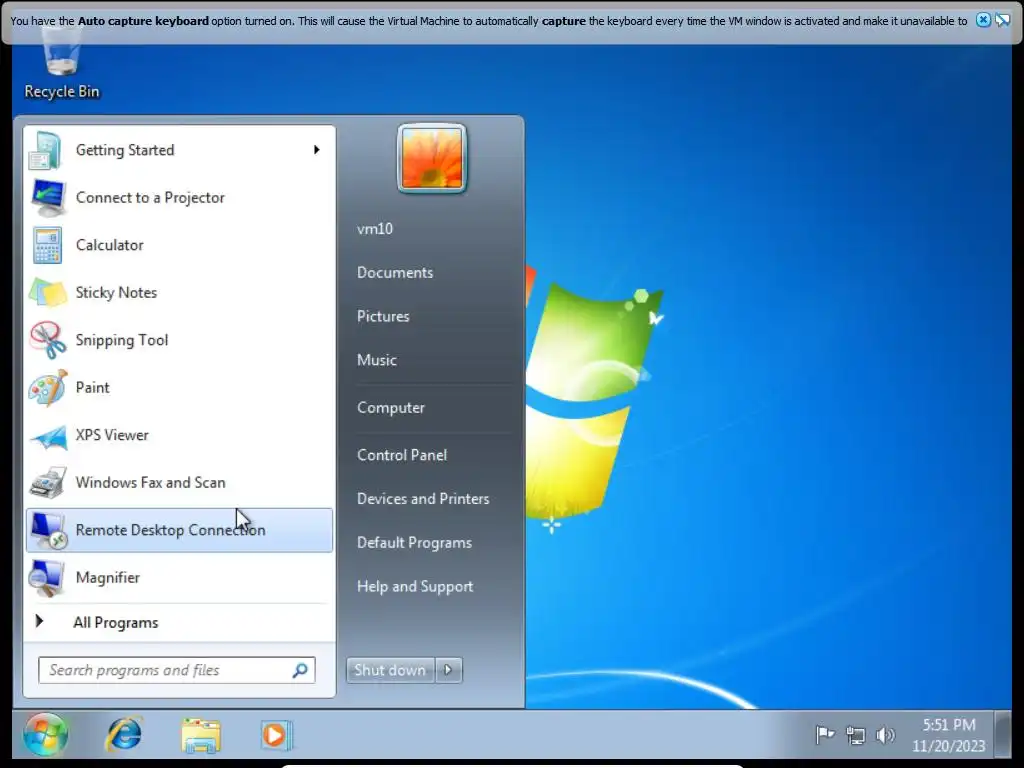
Task: Select the Sticky Notes label text
Action: [x=116, y=293]
